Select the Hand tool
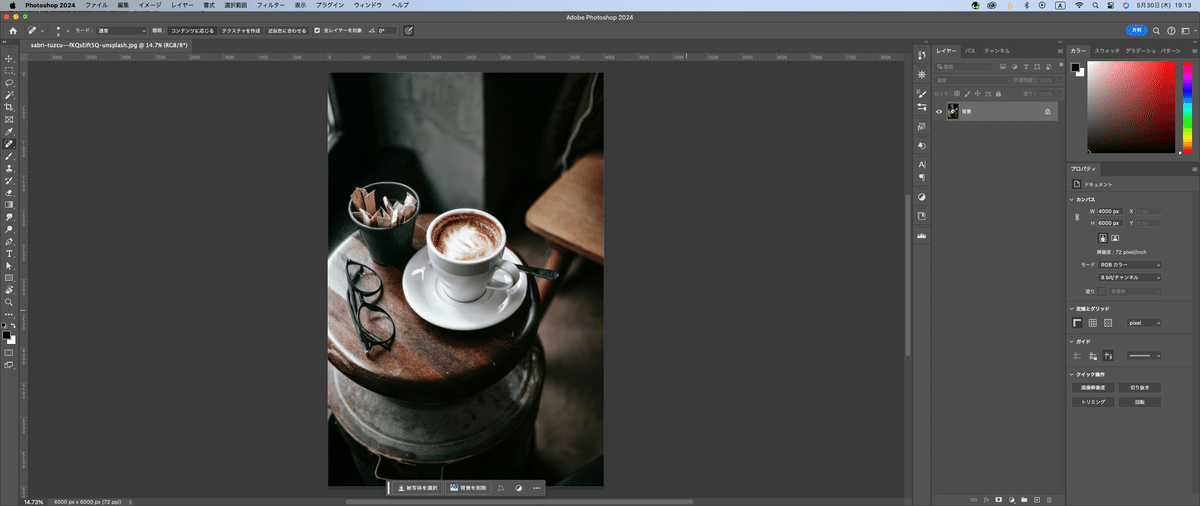Viewport: 1200px width, 506px height. click(x=9, y=289)
